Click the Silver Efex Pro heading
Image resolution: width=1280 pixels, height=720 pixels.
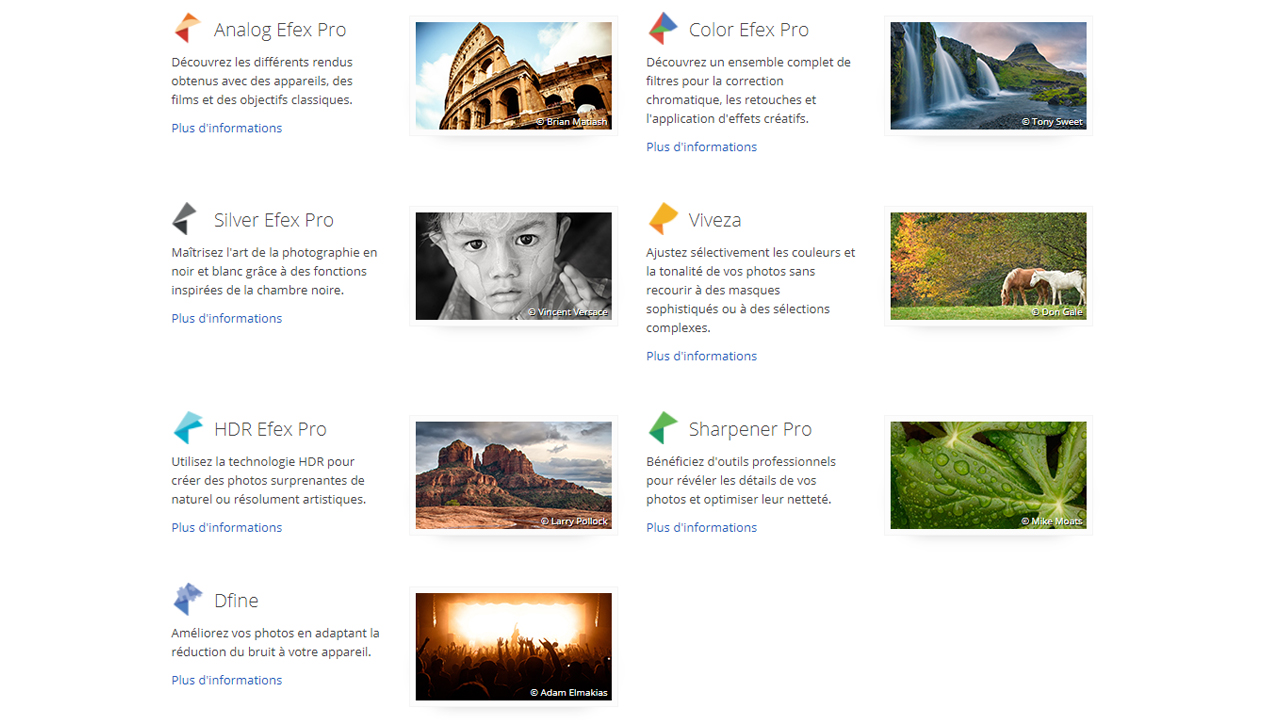point(274,219)
